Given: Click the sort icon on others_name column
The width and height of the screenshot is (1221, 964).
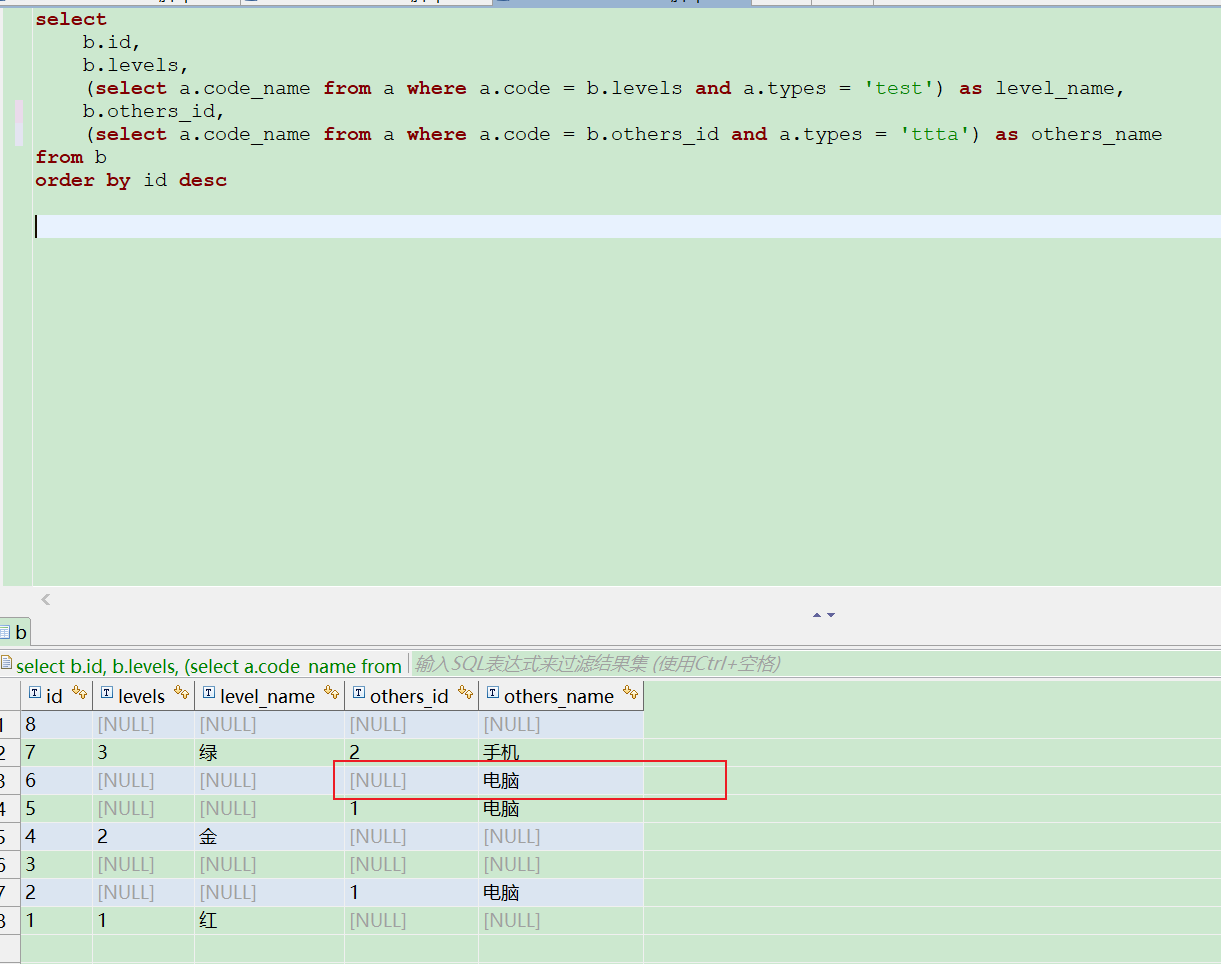Looking at the screenshot, I should 630,693.
